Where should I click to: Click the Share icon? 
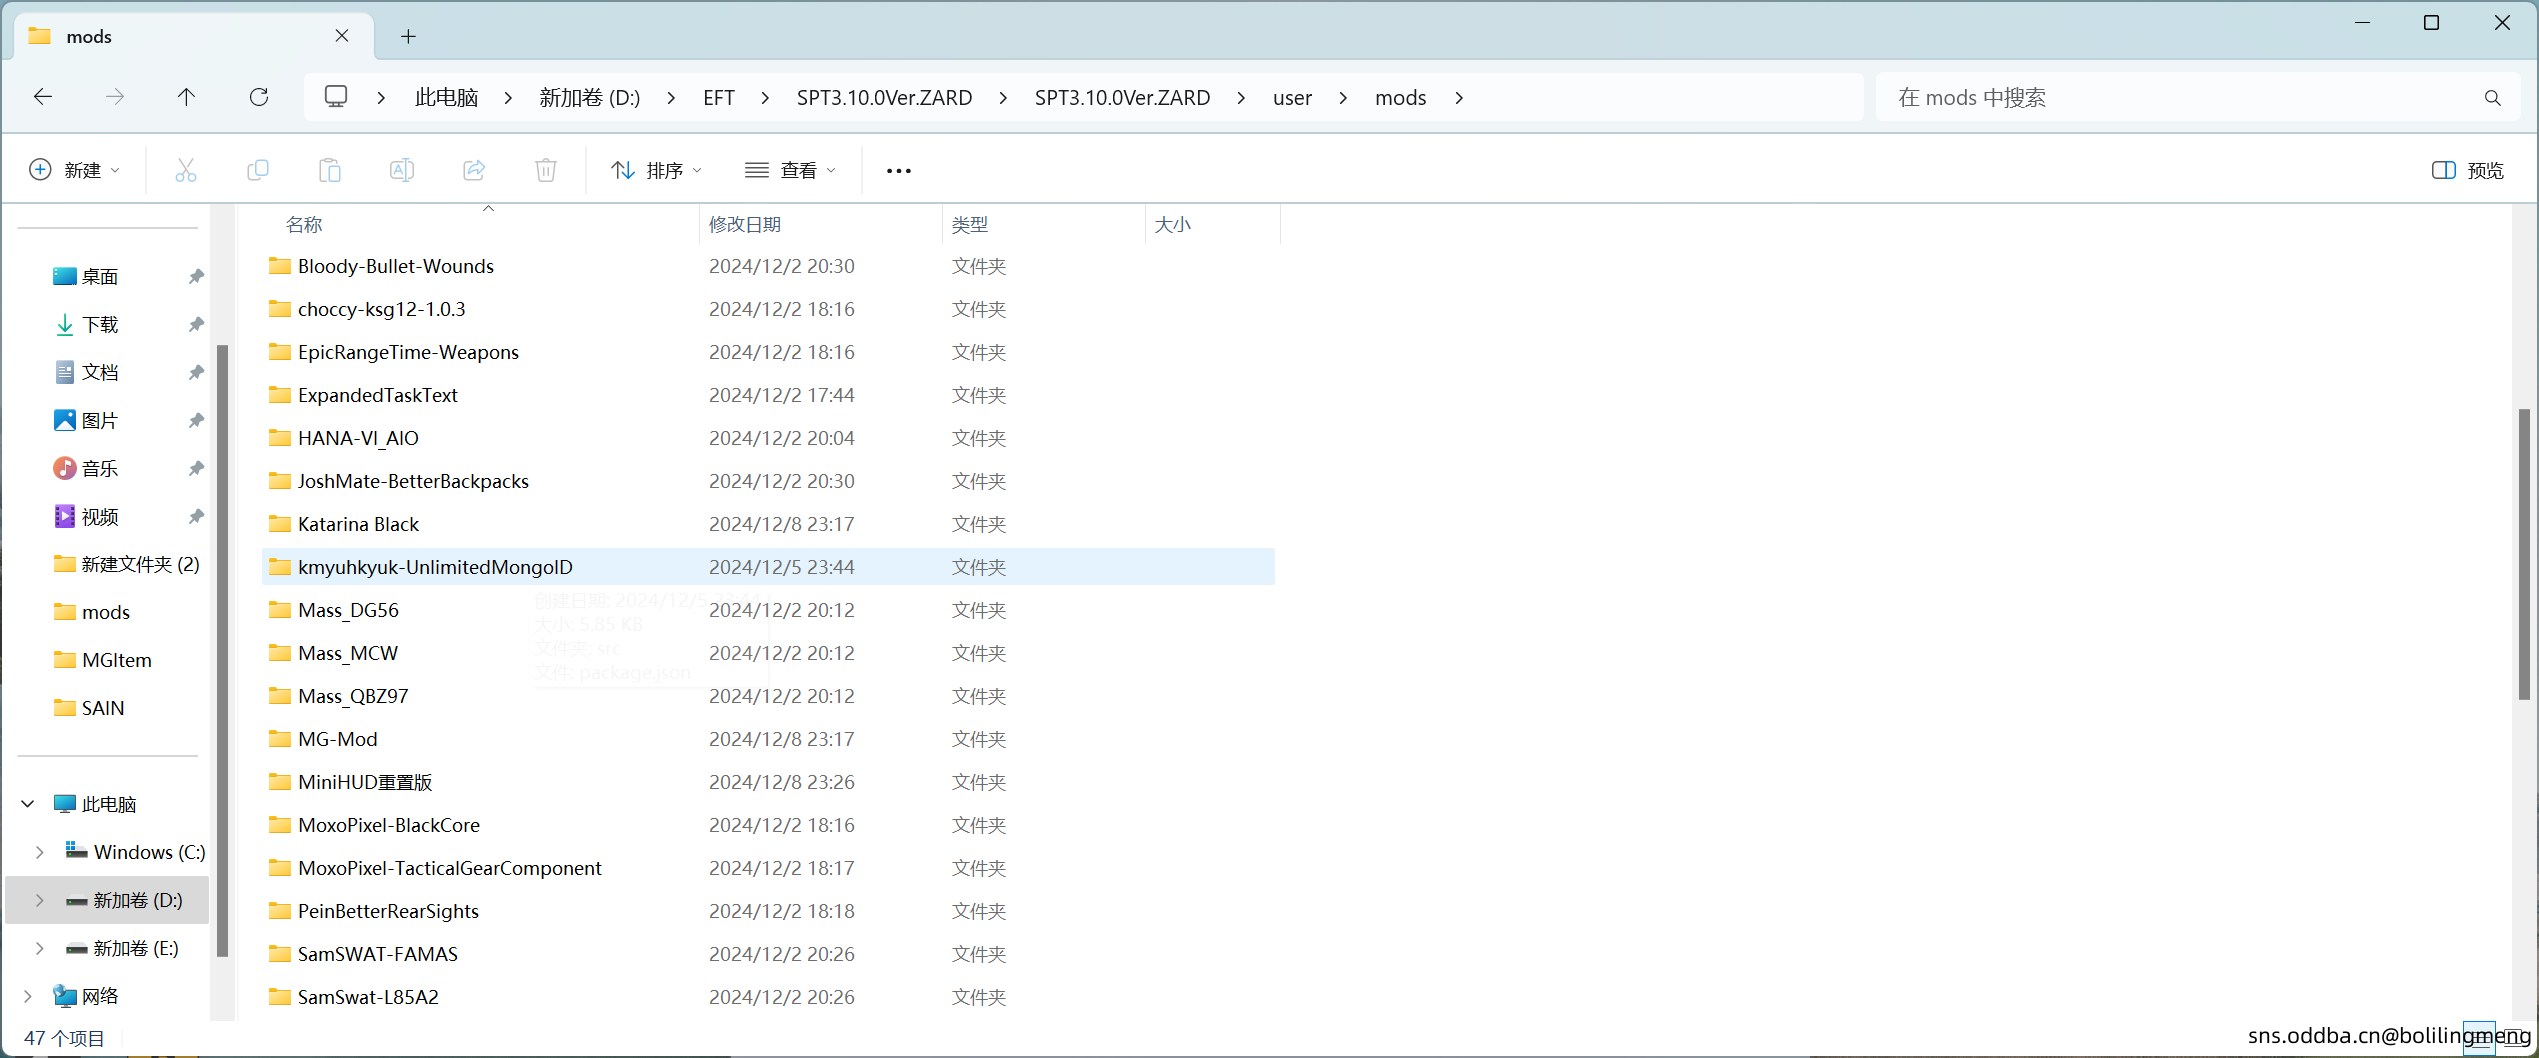[473, 169]
